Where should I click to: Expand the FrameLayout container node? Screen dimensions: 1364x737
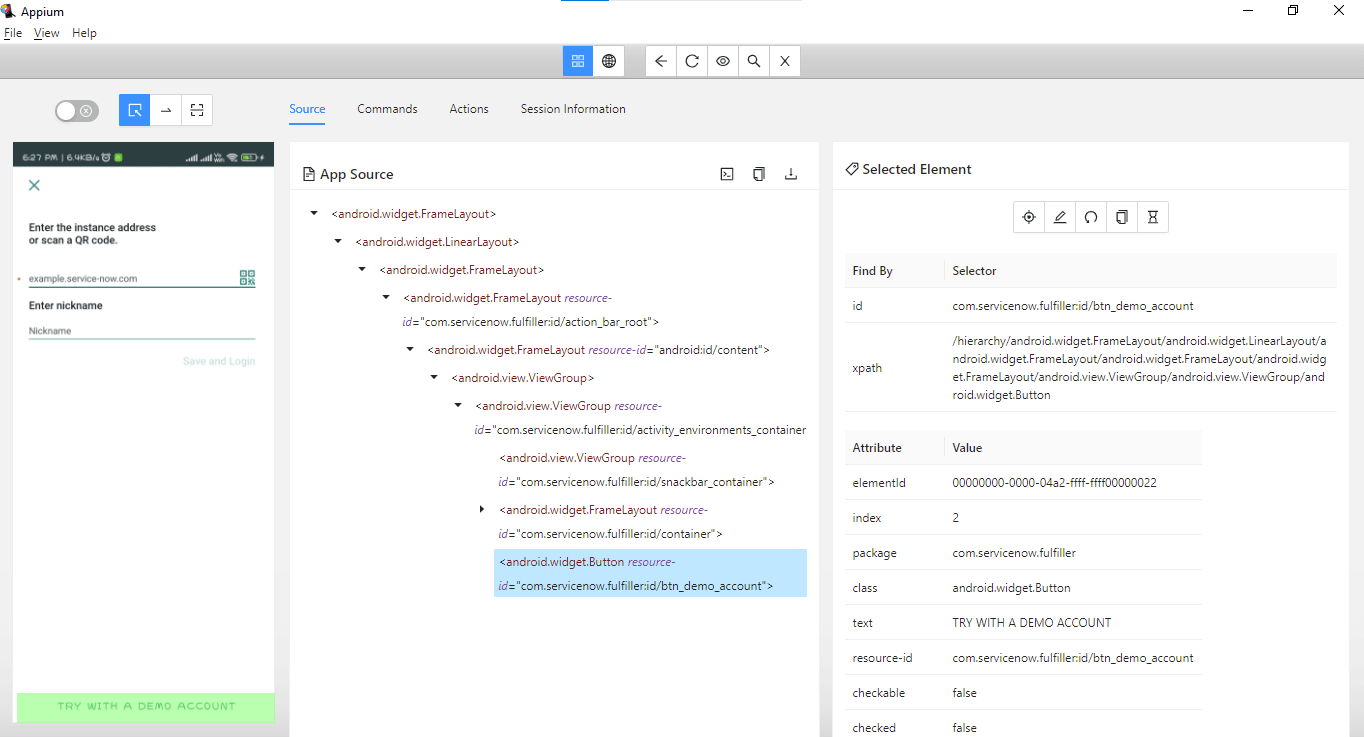click(x=482, y=510)
